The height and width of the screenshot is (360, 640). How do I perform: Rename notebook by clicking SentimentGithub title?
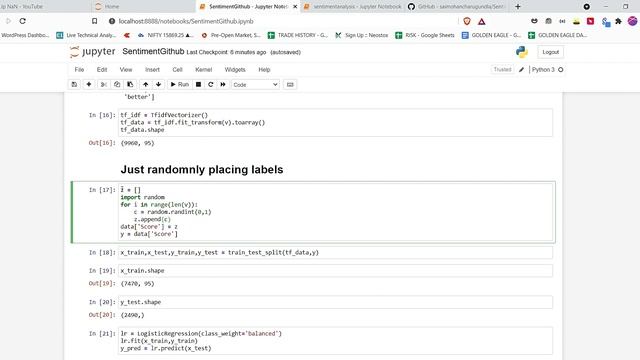click(153, 51)
